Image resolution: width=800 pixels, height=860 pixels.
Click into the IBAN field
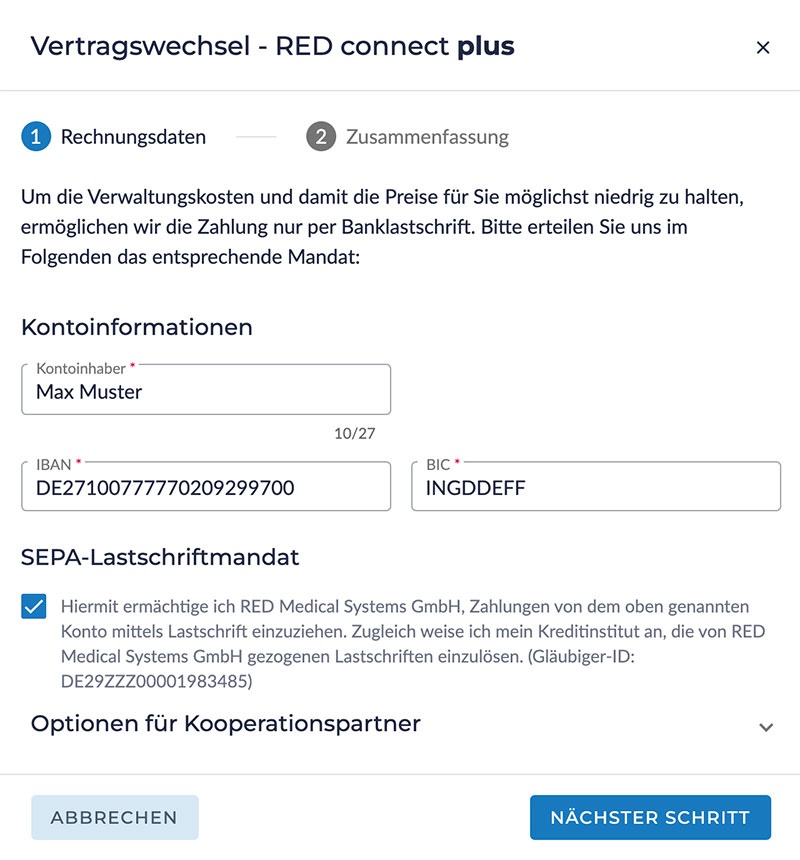point(205,488)
